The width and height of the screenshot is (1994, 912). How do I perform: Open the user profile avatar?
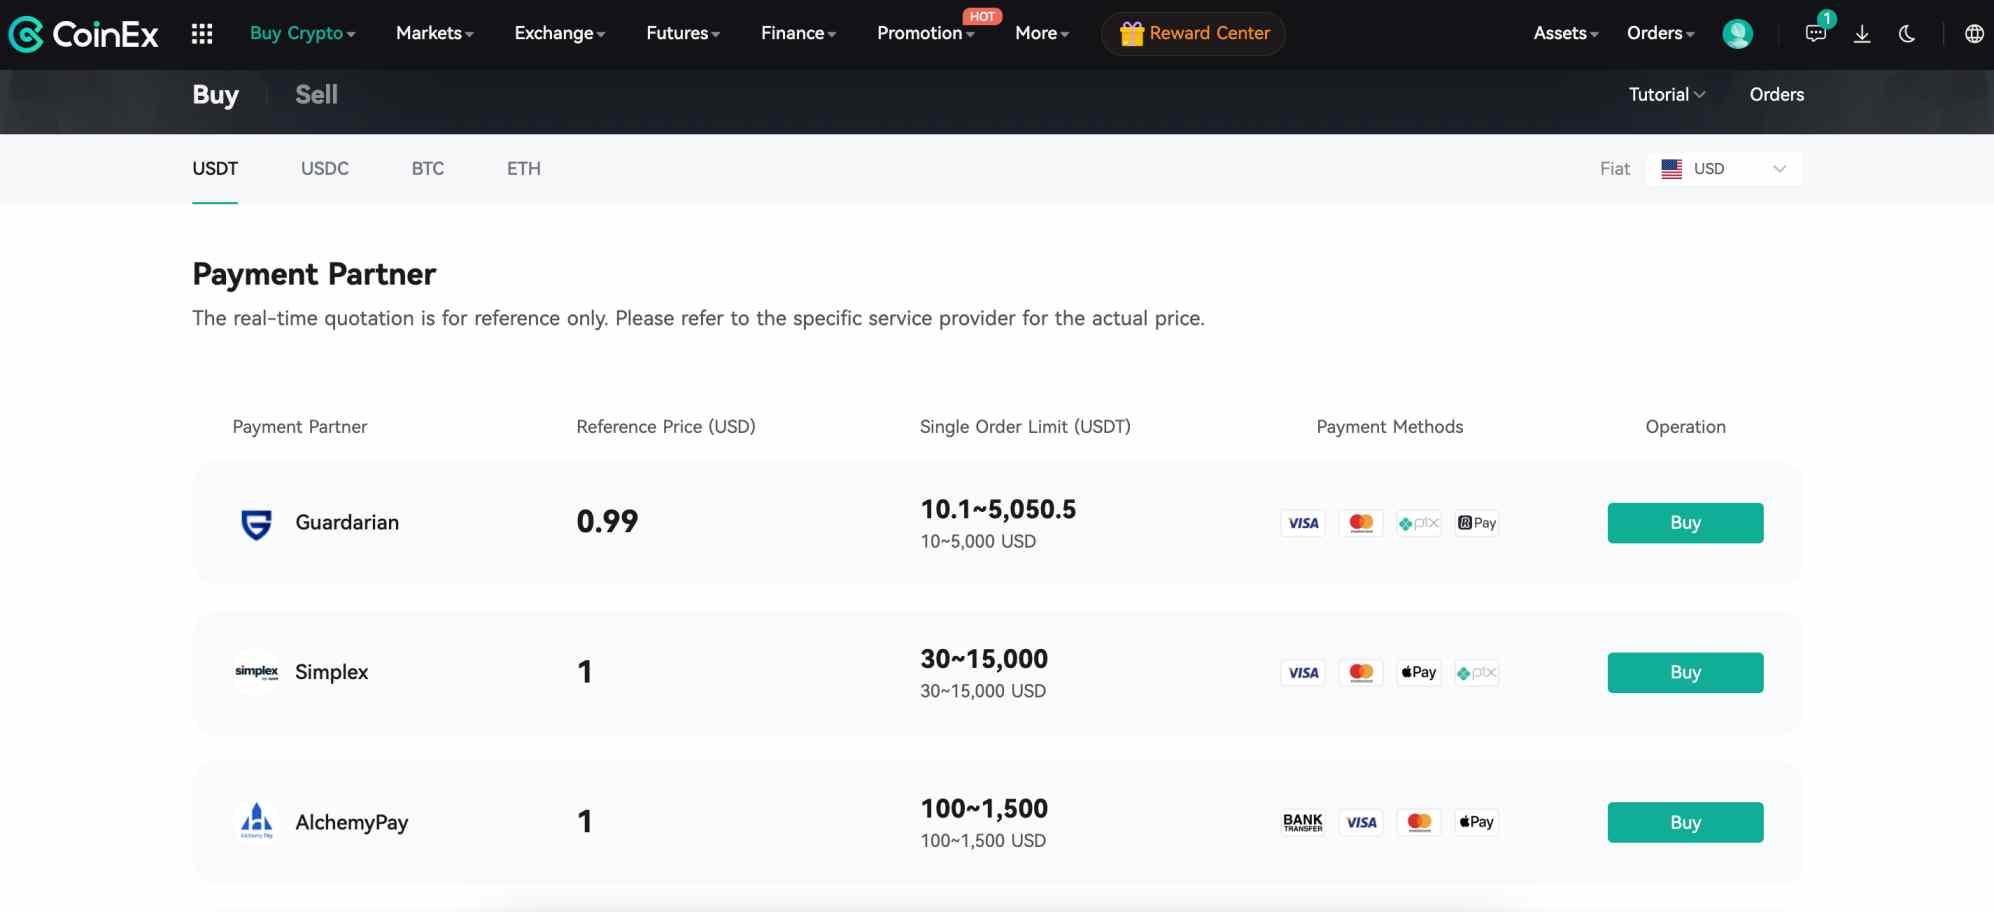coord(1737,34)
